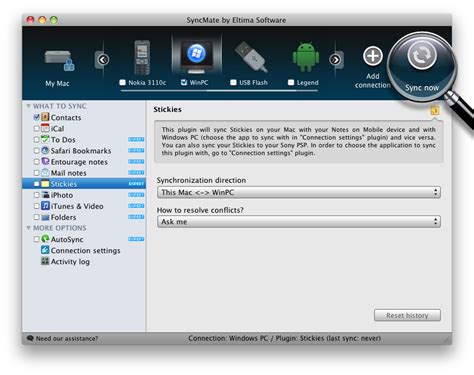Click the iCal calendar icon
Screen dimensions: 474x375
click(45, 128)
